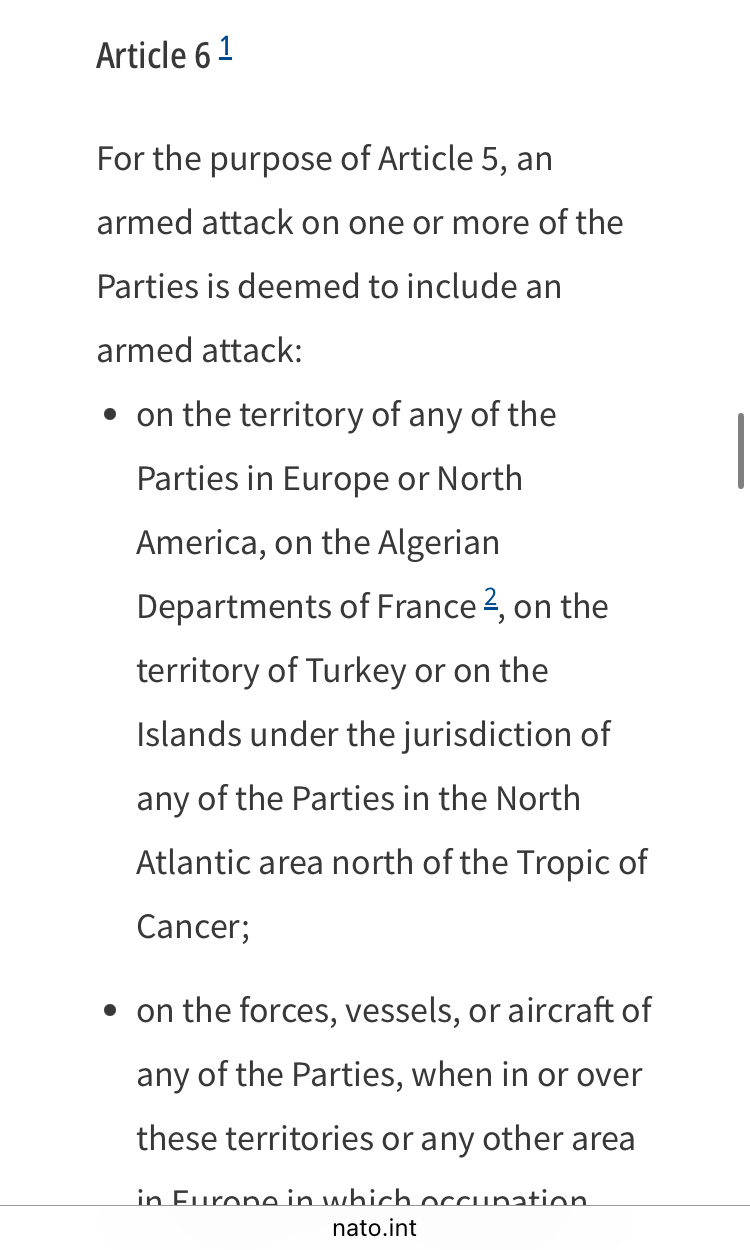This screenshot has width=750, height=1250.
Task: Click the Article 6 heading
Action: (153, 56)
